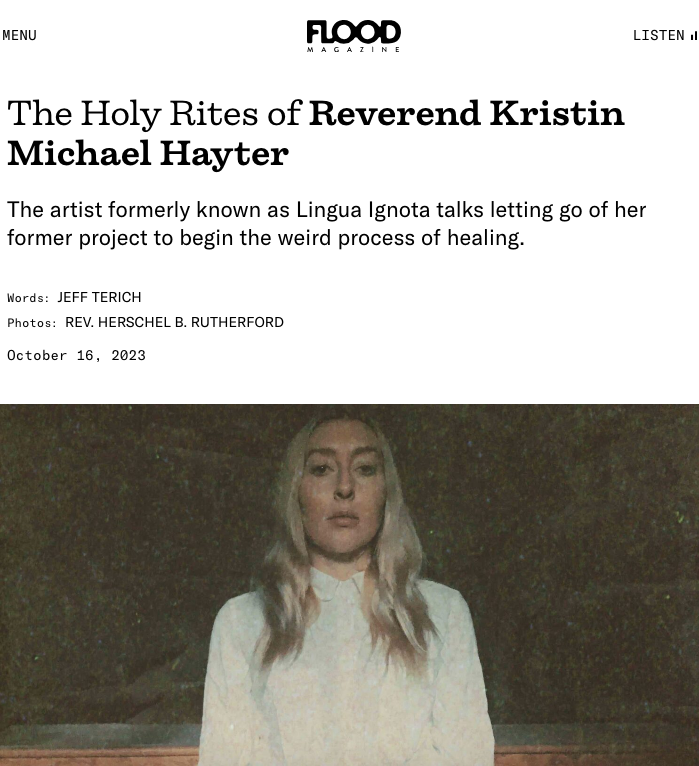Click the MAGAZINE text under the logo
Viewport: 699px width, 766px height.
pyautogui.click(x=354, y=49)
